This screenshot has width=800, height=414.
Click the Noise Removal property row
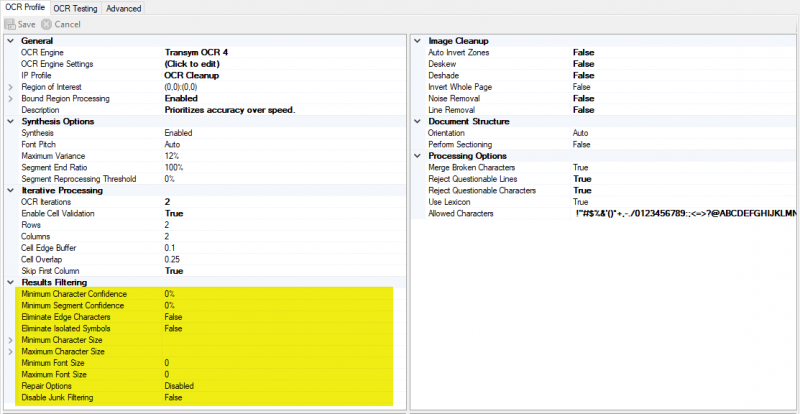click(x=611, y=99)
